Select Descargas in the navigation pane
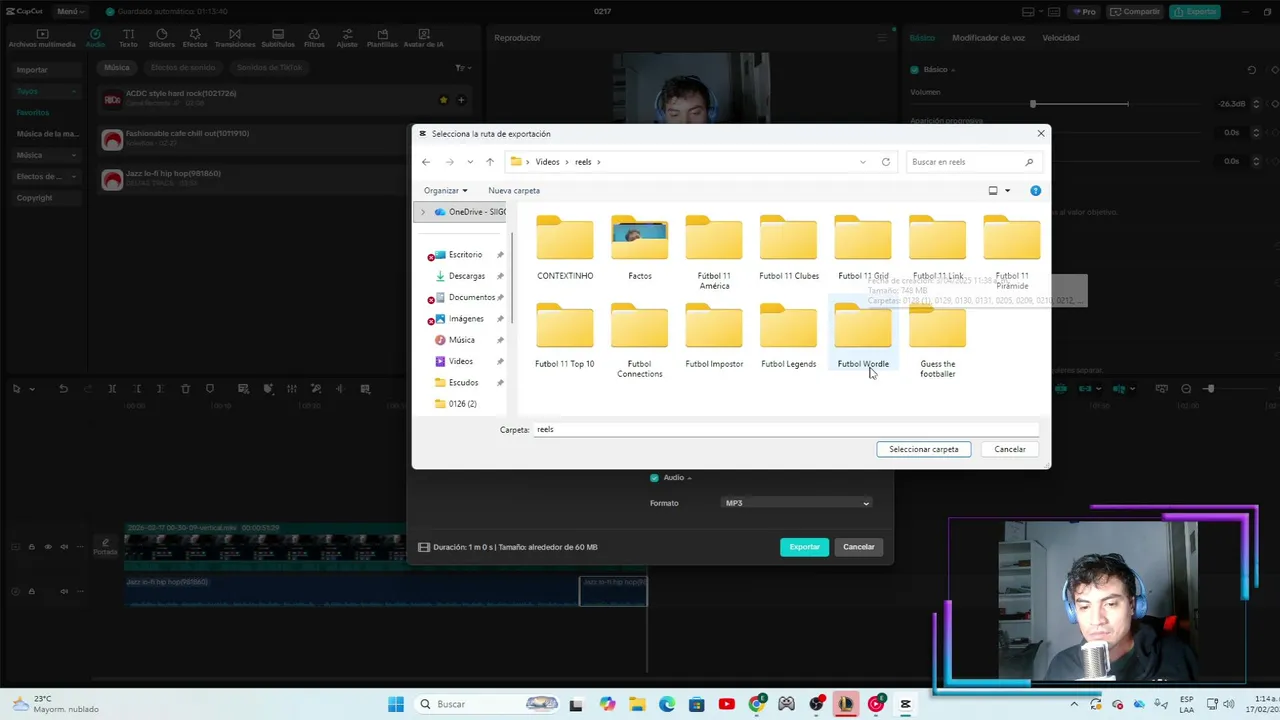1280x720 pixels. 467,276
